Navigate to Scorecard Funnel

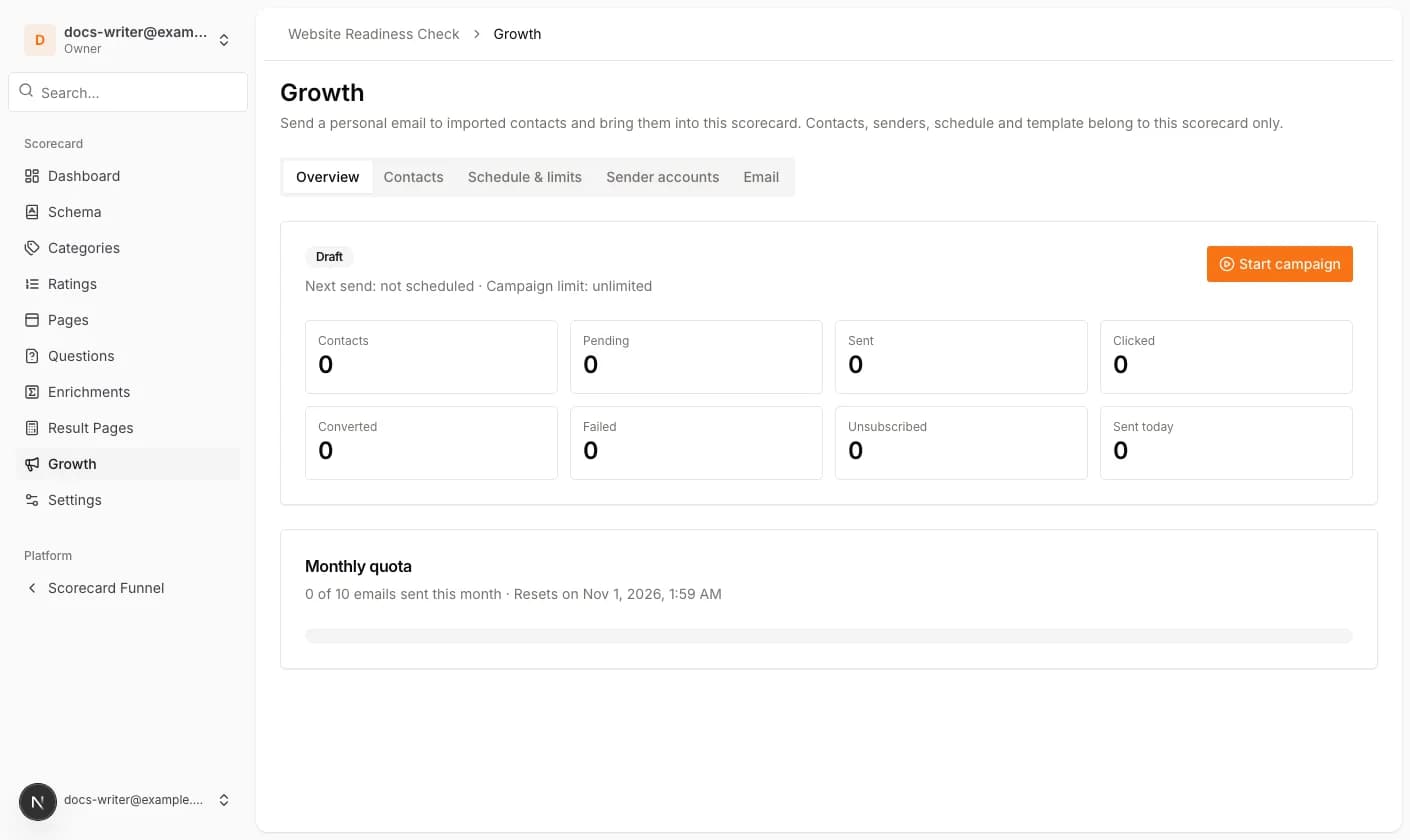128,588
